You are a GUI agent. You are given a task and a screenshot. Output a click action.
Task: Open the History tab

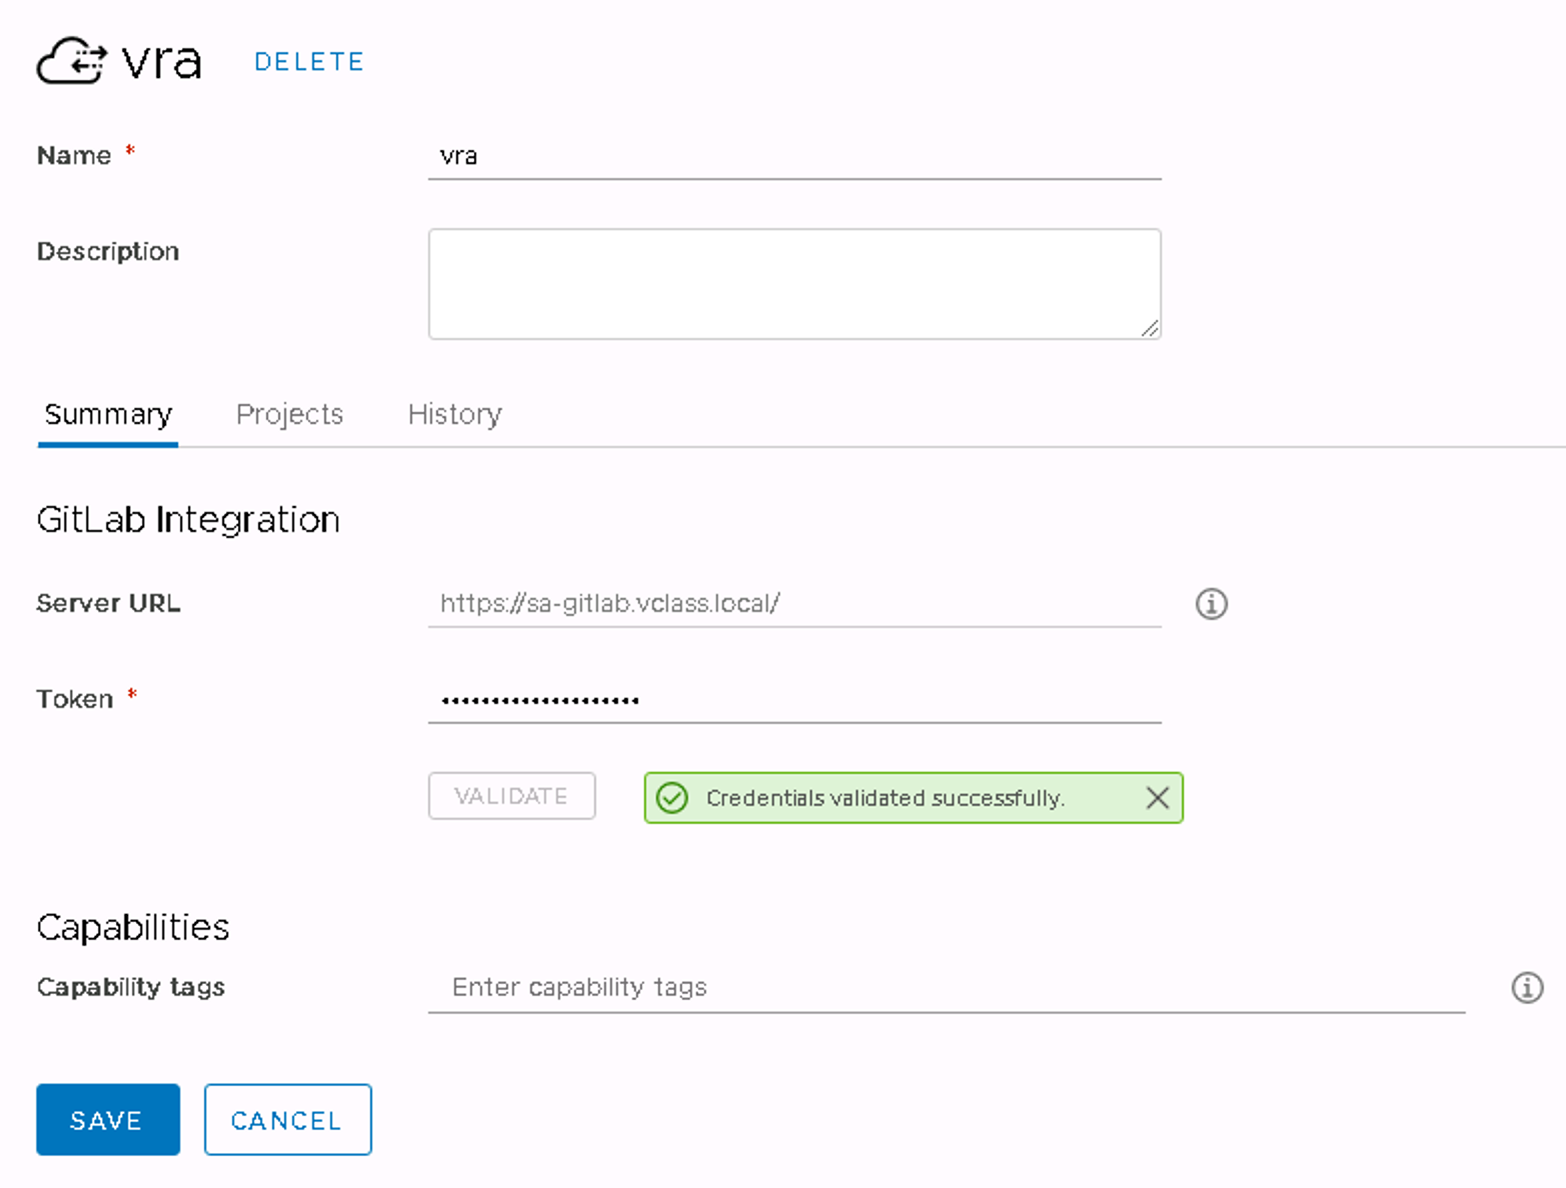point(455,414)
